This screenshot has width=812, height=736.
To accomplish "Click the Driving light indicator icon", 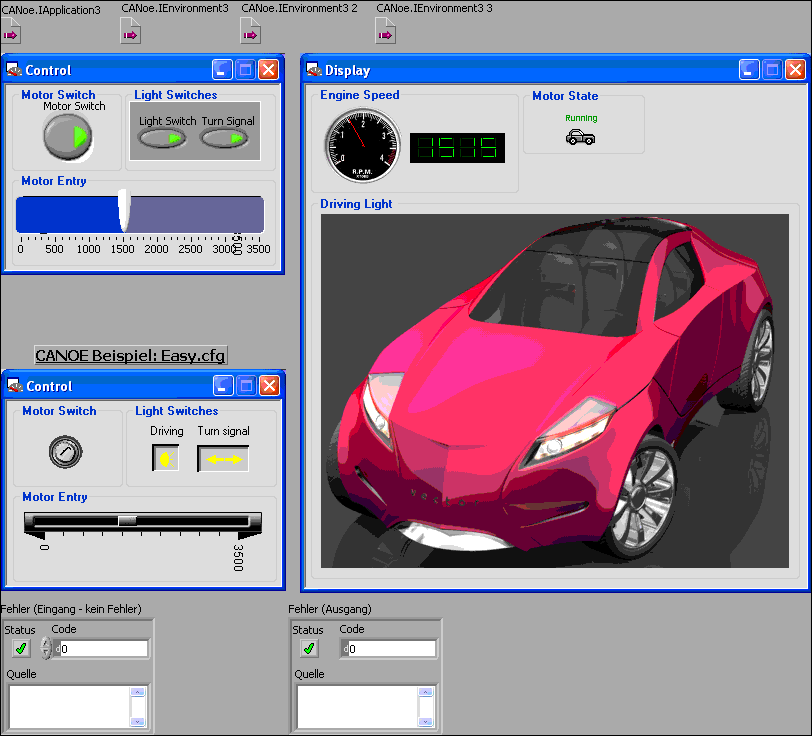I will point(165,459).
